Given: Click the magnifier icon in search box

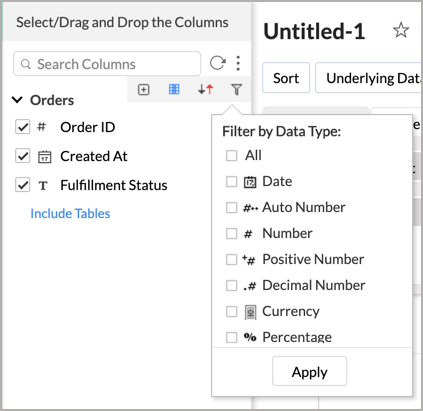Looking at the screenshot, I should click(26, 64).
